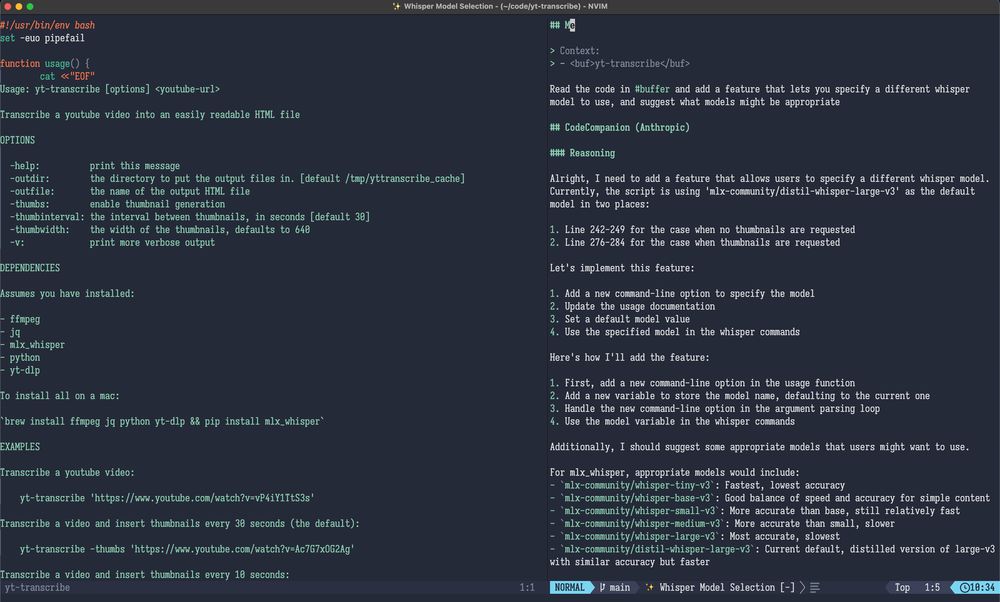This screenshot has width=1000, height=602.
Task: Click the '- mlx_whisper' dependency line
Action: (x=33, y=344)
